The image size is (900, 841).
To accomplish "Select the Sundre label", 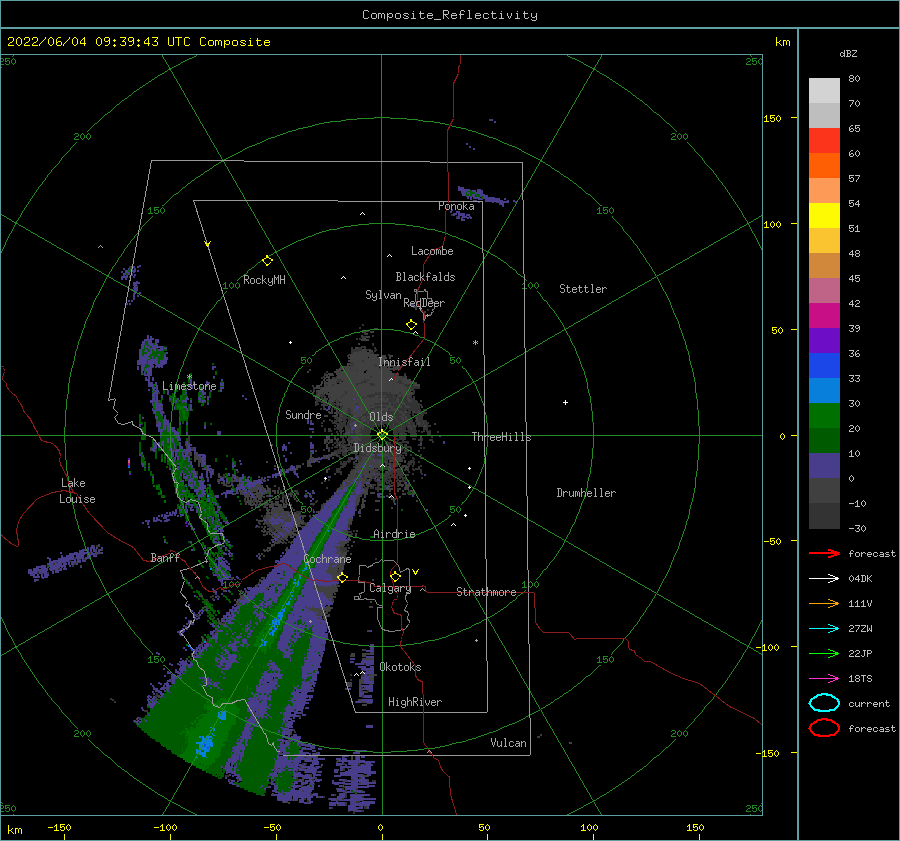I will tap(303, 414).
